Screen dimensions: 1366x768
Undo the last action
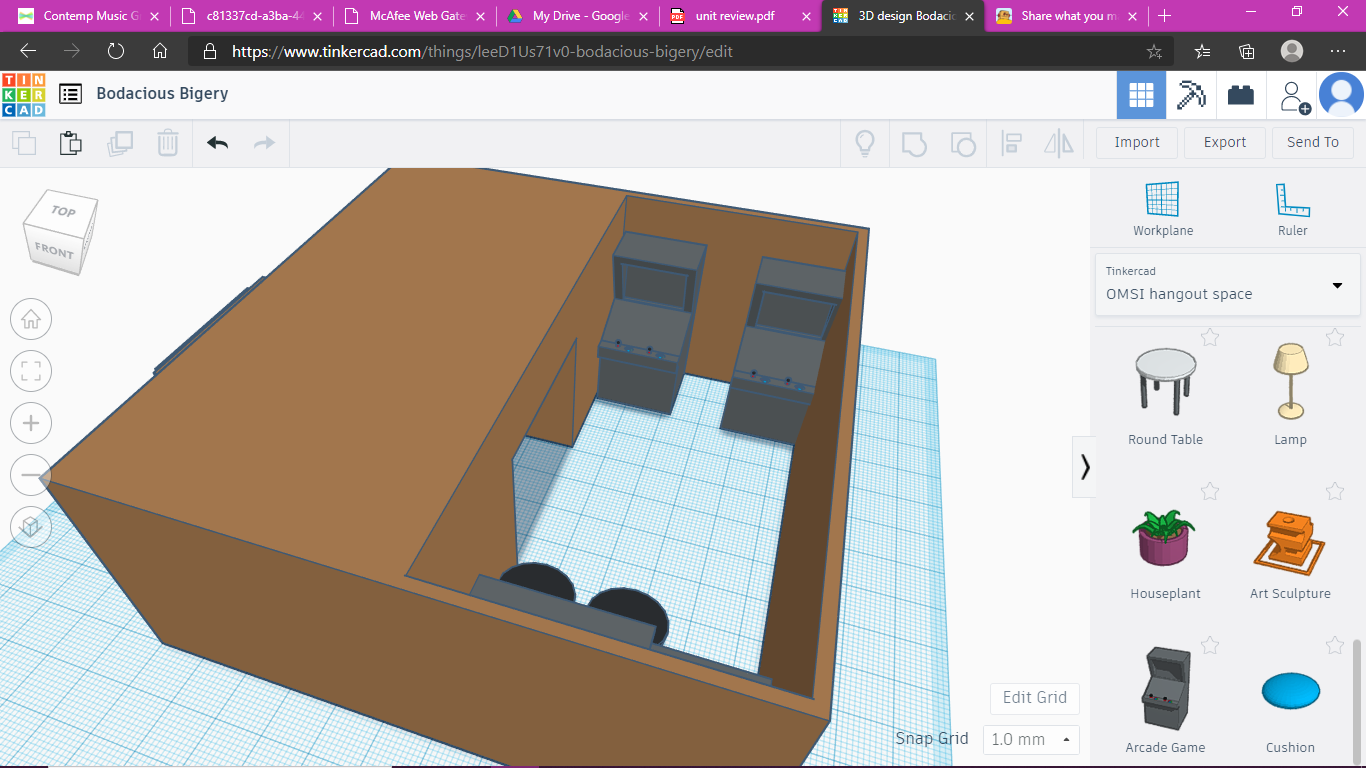pos(217,143)
